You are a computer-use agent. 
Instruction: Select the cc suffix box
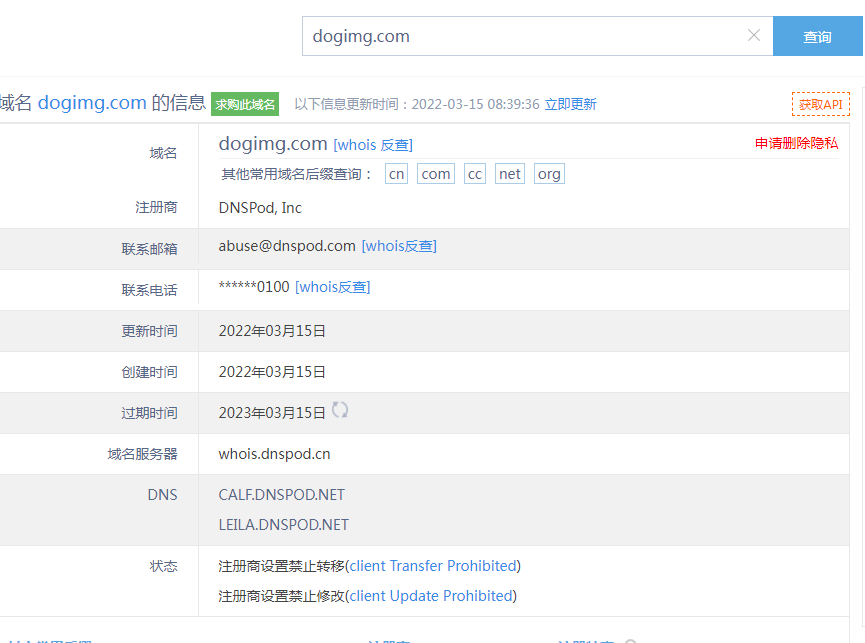click(x=474, y=174)
